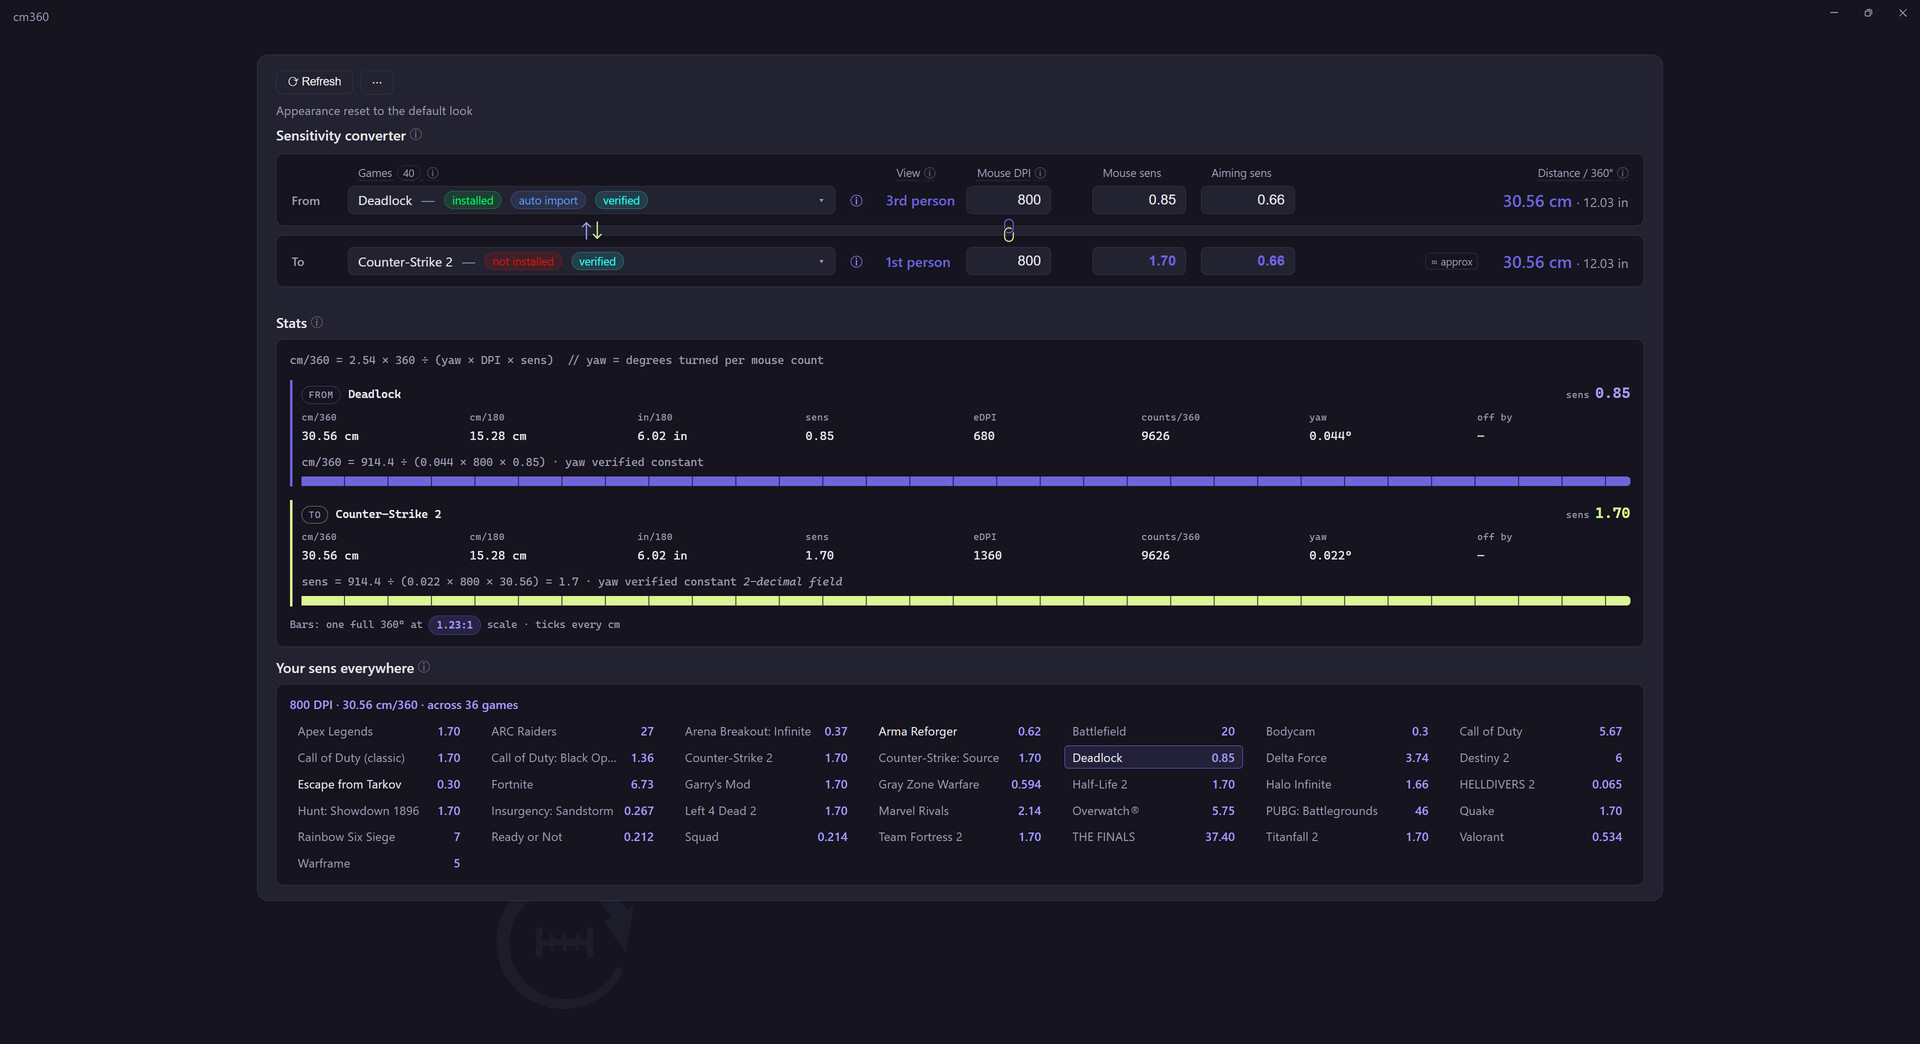Image resolution: width=1920 pixels, height=1044 pixels.
Task: Click the From Mouse DPI field
Action: coord(1008,200)
